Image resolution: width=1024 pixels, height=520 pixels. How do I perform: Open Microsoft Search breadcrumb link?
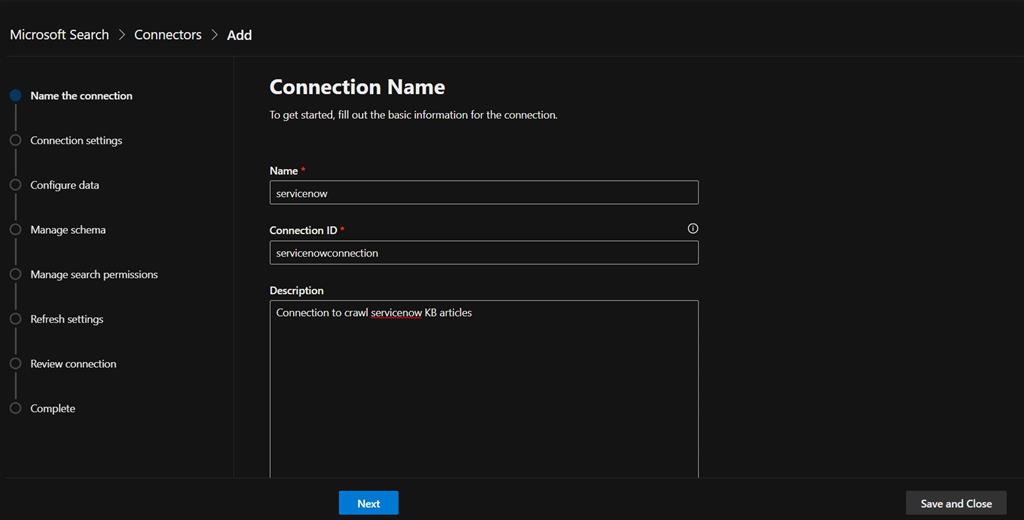(59, 35)
